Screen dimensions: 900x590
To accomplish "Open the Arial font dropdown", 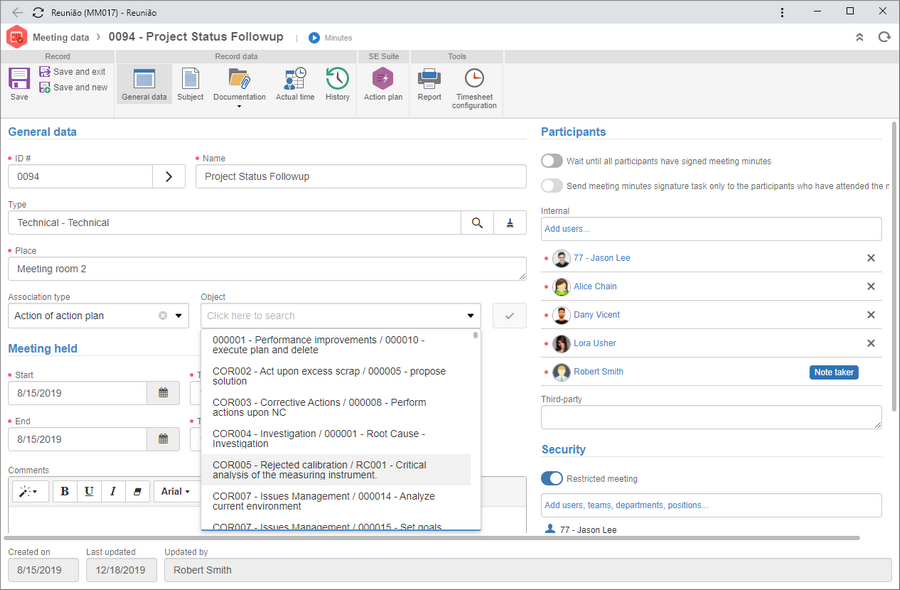I will tap(175, 491).
